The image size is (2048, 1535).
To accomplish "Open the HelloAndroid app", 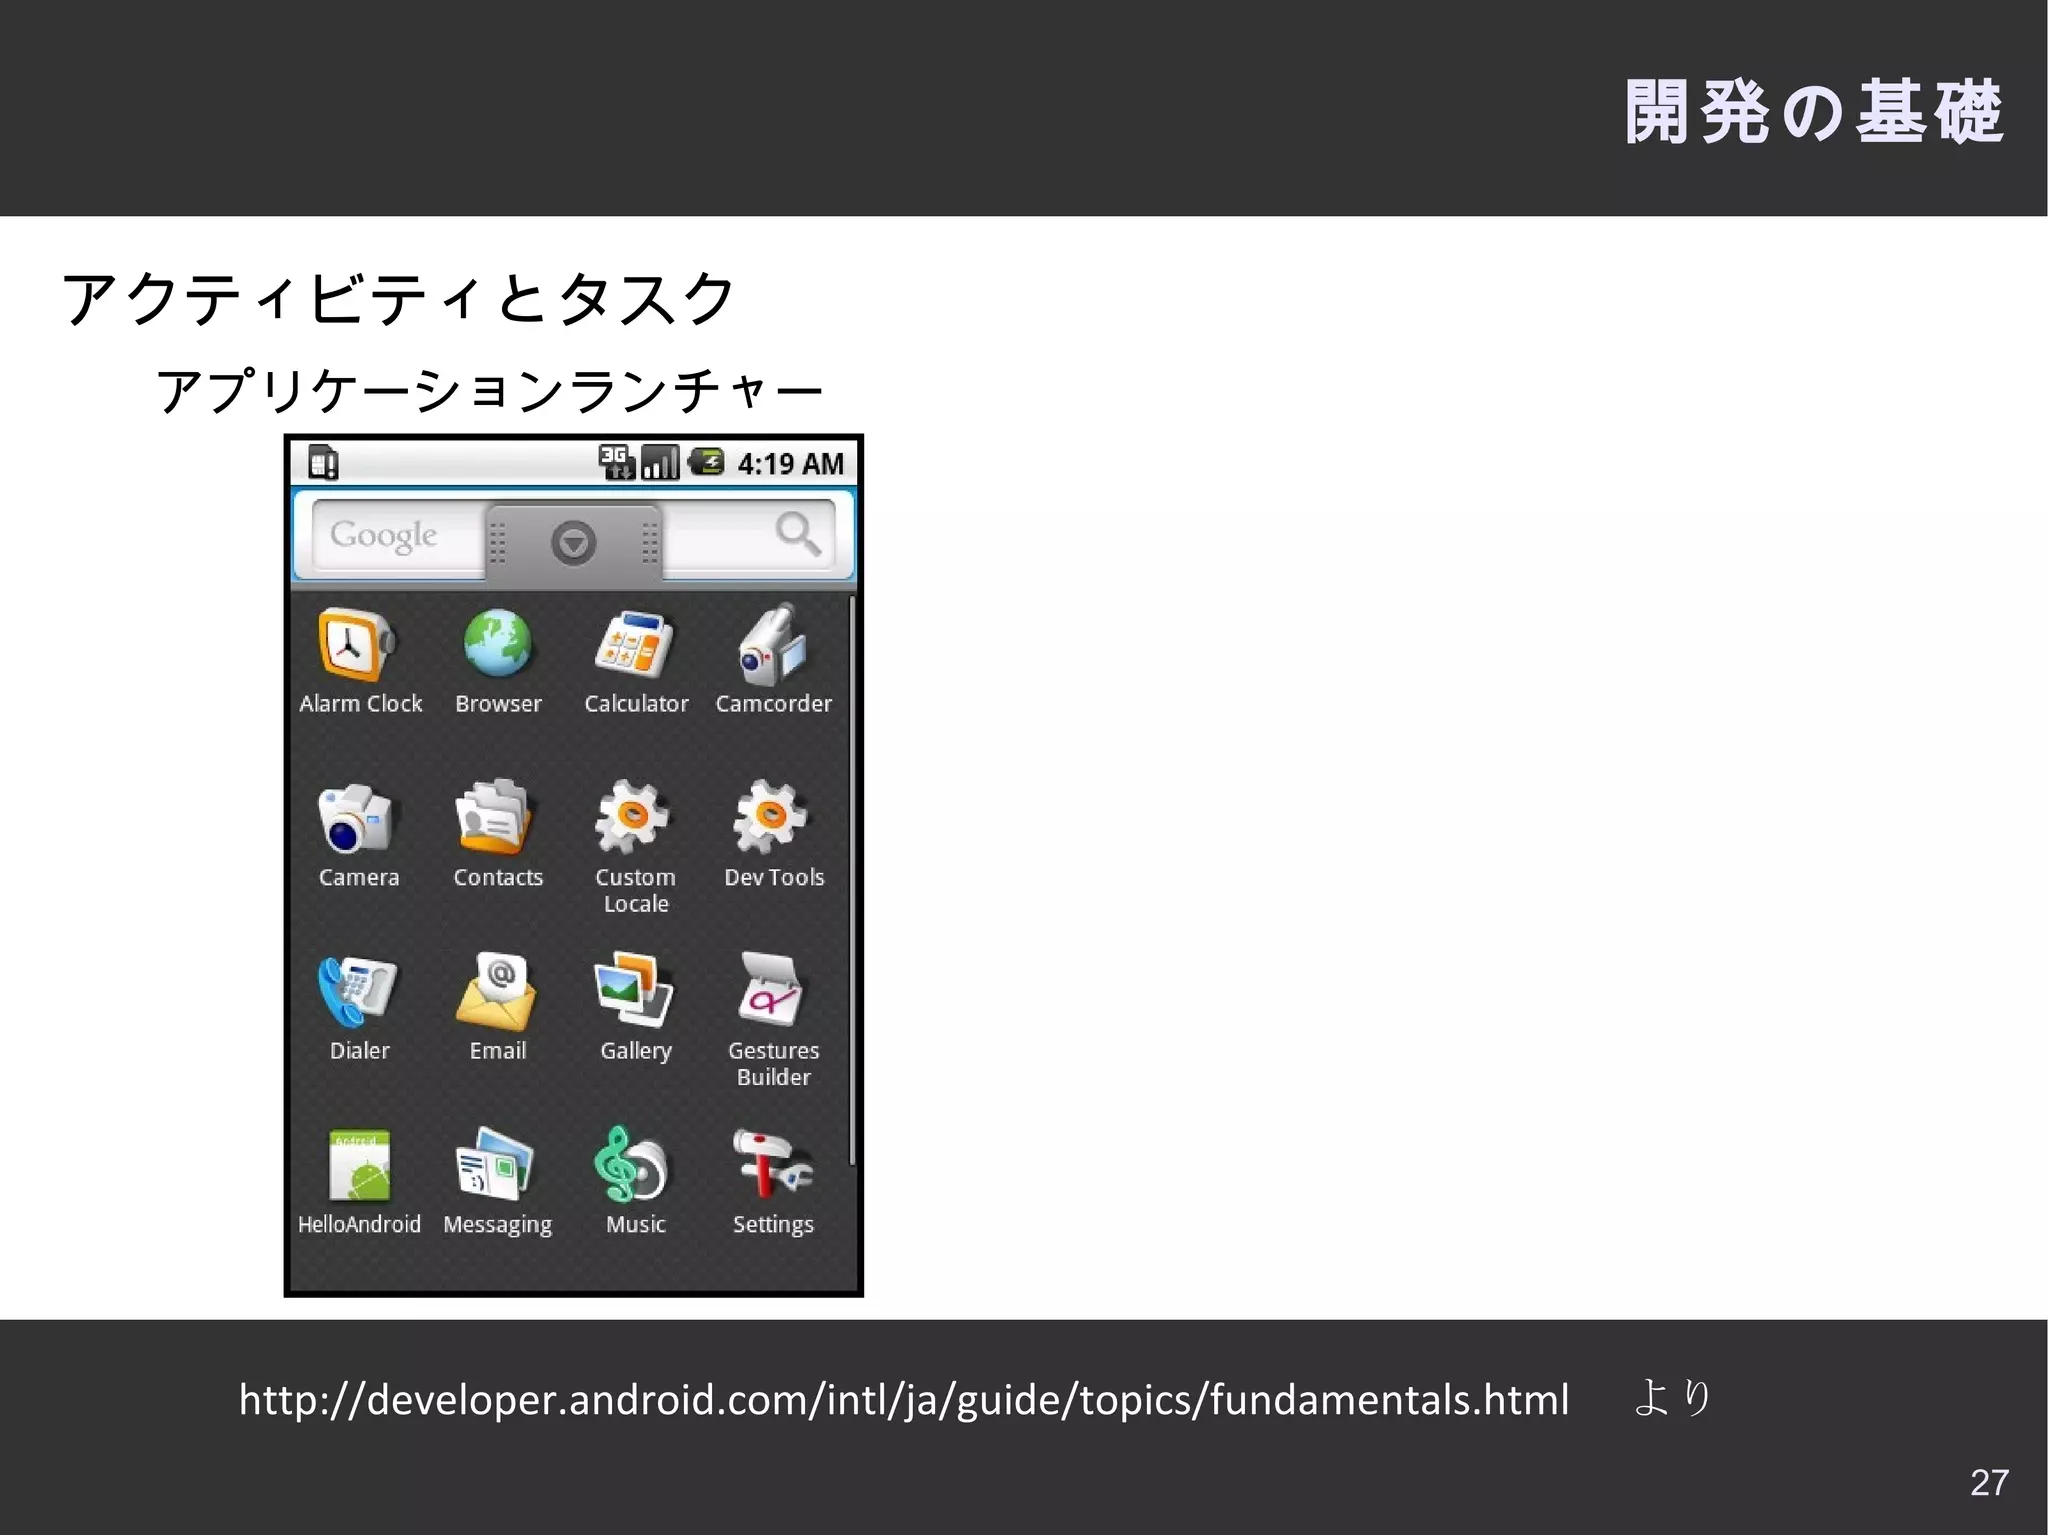I will coord(359,1182).
